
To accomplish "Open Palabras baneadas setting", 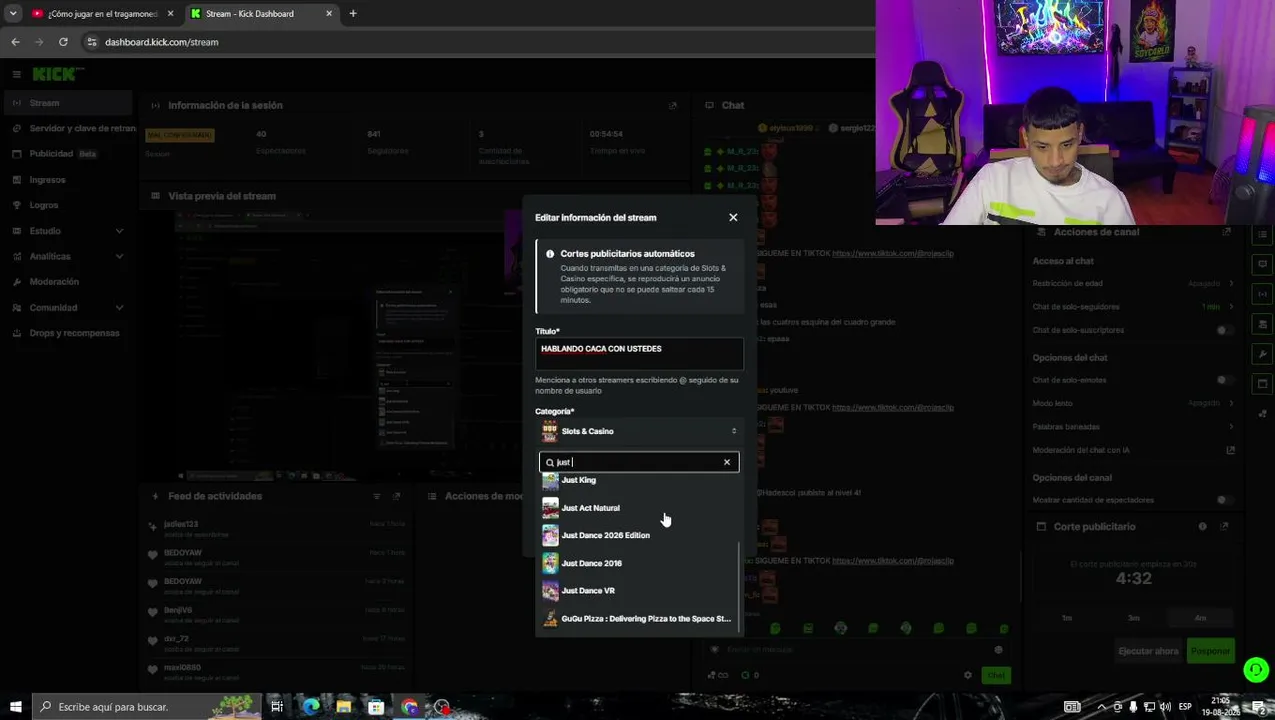I will click(1133, 427).
